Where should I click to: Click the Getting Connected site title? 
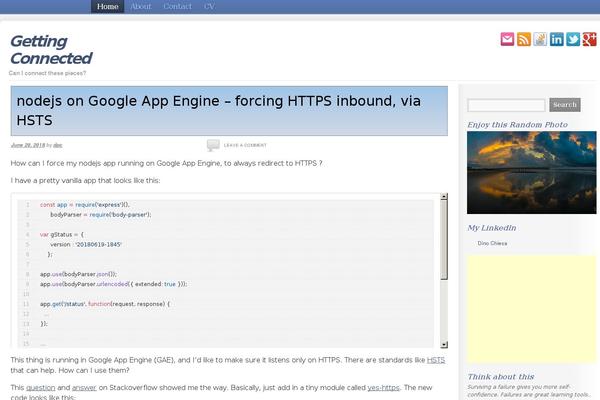point(51,50)
